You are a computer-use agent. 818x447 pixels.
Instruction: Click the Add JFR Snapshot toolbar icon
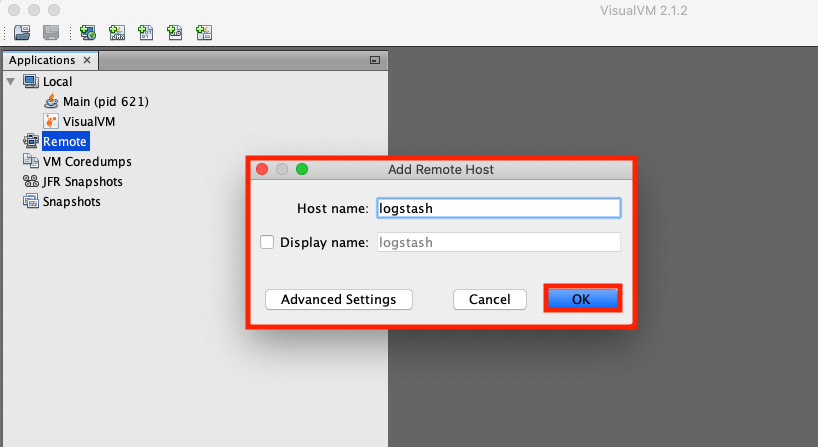pyautogui.click(x=175, y=33)
